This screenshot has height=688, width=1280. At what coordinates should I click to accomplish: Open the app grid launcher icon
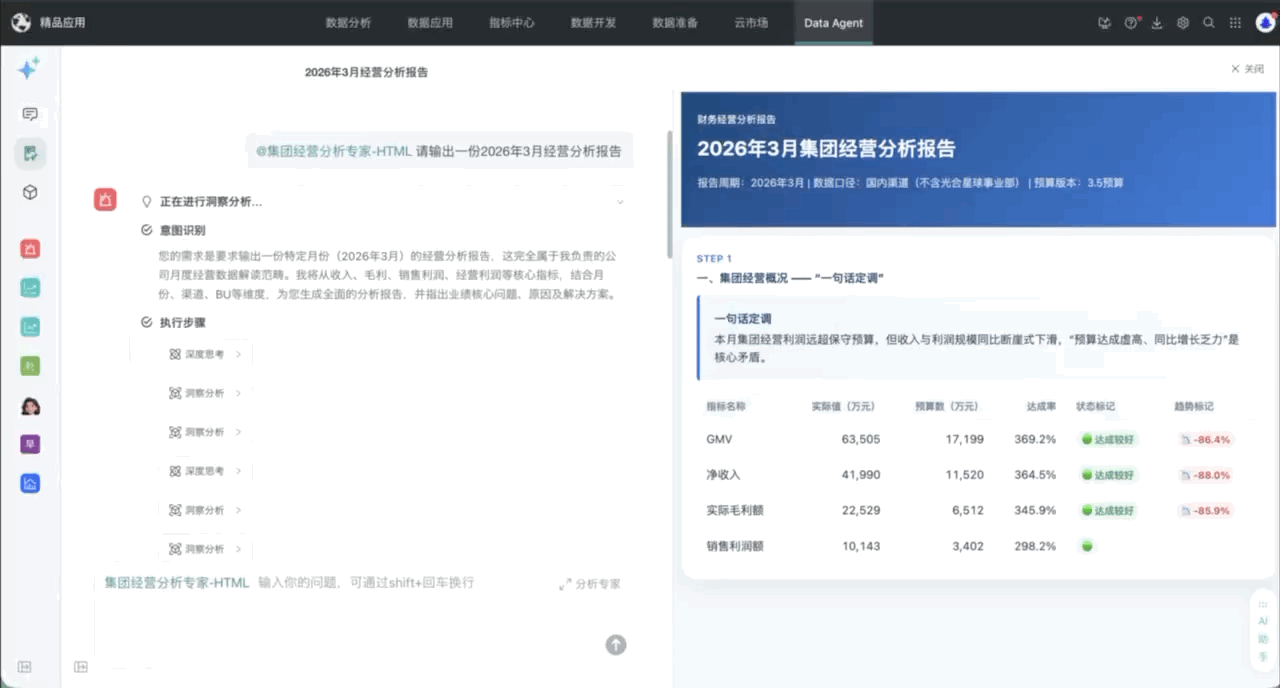pyautogui.click(x=1235, y=23)
